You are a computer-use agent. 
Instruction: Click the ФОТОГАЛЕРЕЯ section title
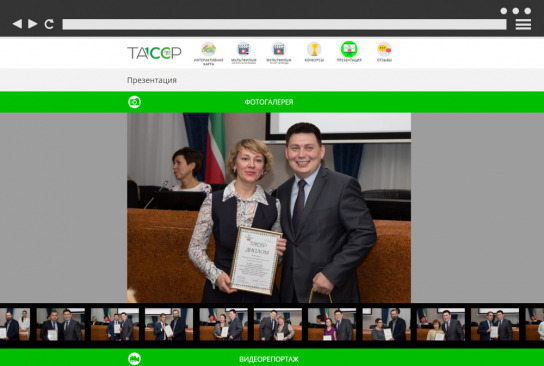(269, 102)
